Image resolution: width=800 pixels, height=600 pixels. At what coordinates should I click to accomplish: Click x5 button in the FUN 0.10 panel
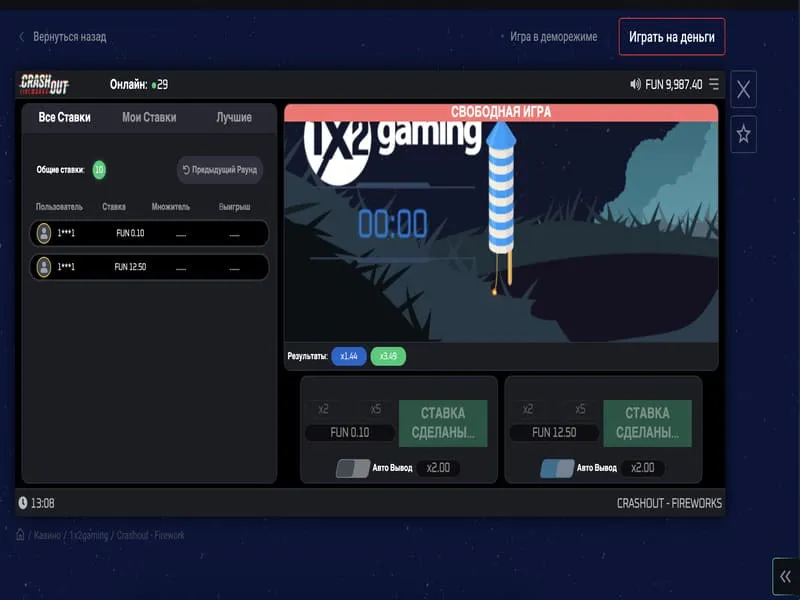pyautogui.click(x=376, y=409)
